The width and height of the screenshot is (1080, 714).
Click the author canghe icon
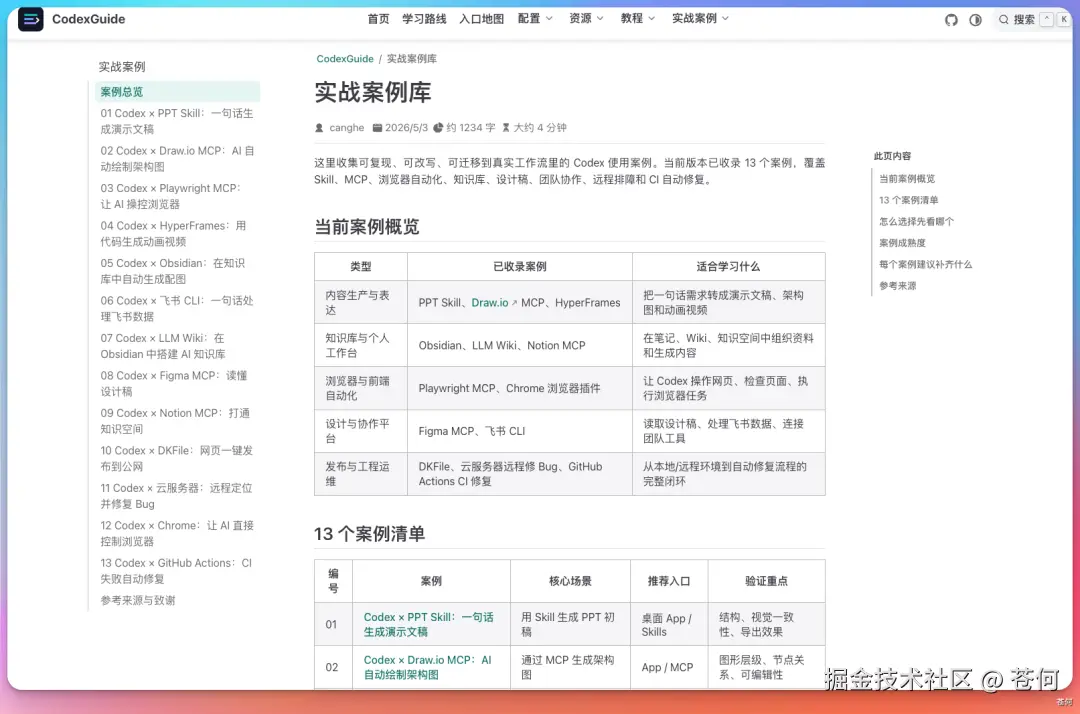click(x=319, y=128)
